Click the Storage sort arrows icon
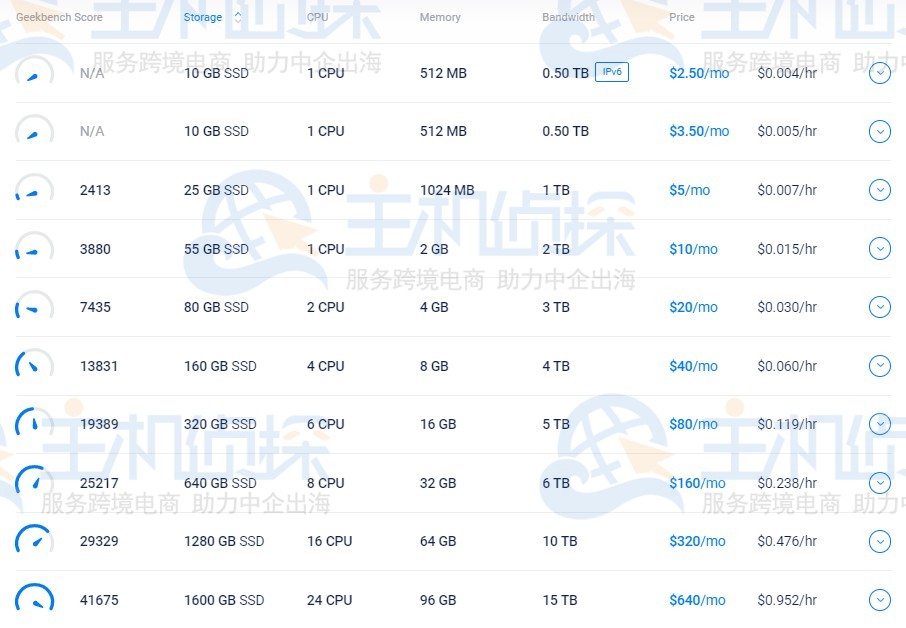 pos(238,17)
